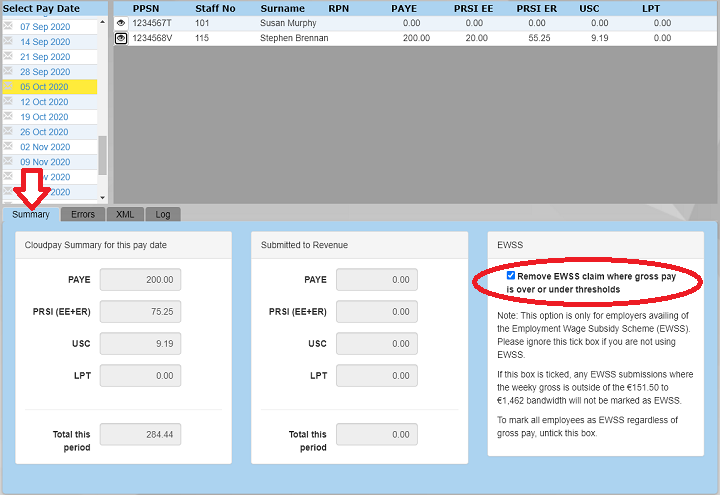Select pay date 19 Oct 2020
The width and height of the screenshot is (720, 495).
45,117
